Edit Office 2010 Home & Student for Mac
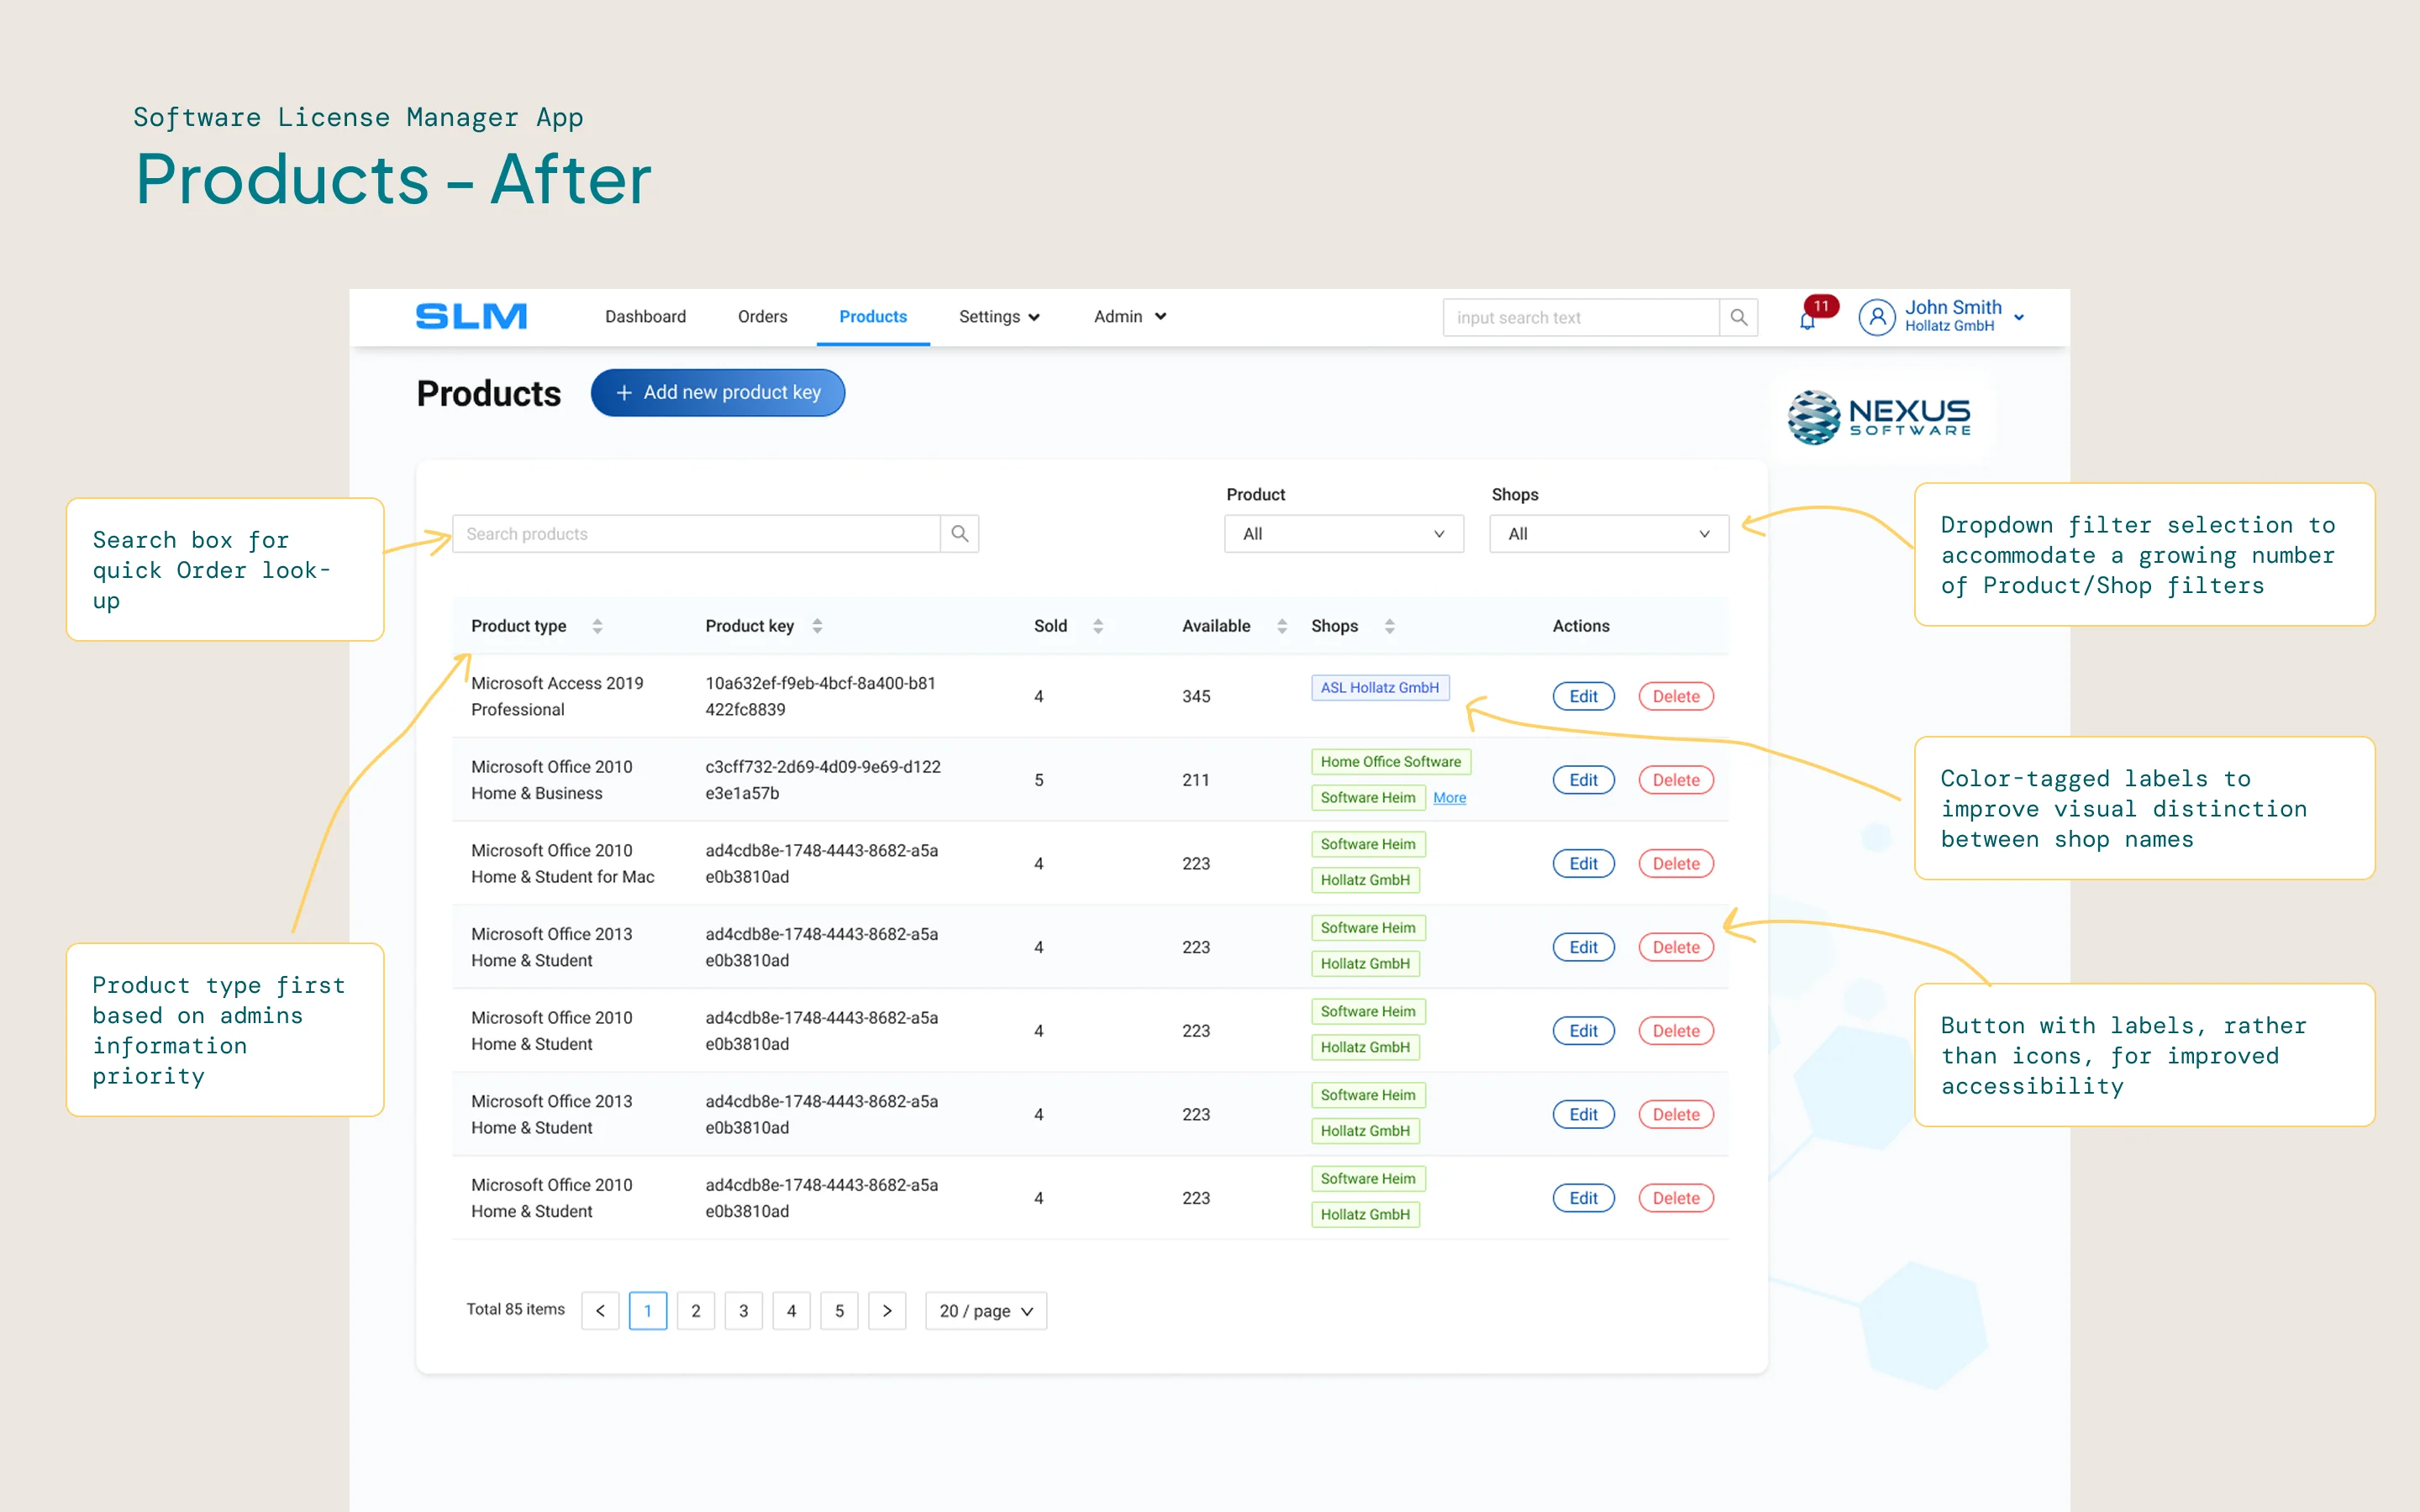Screen dimensions: 2420x1512 tap(1583, 864)
